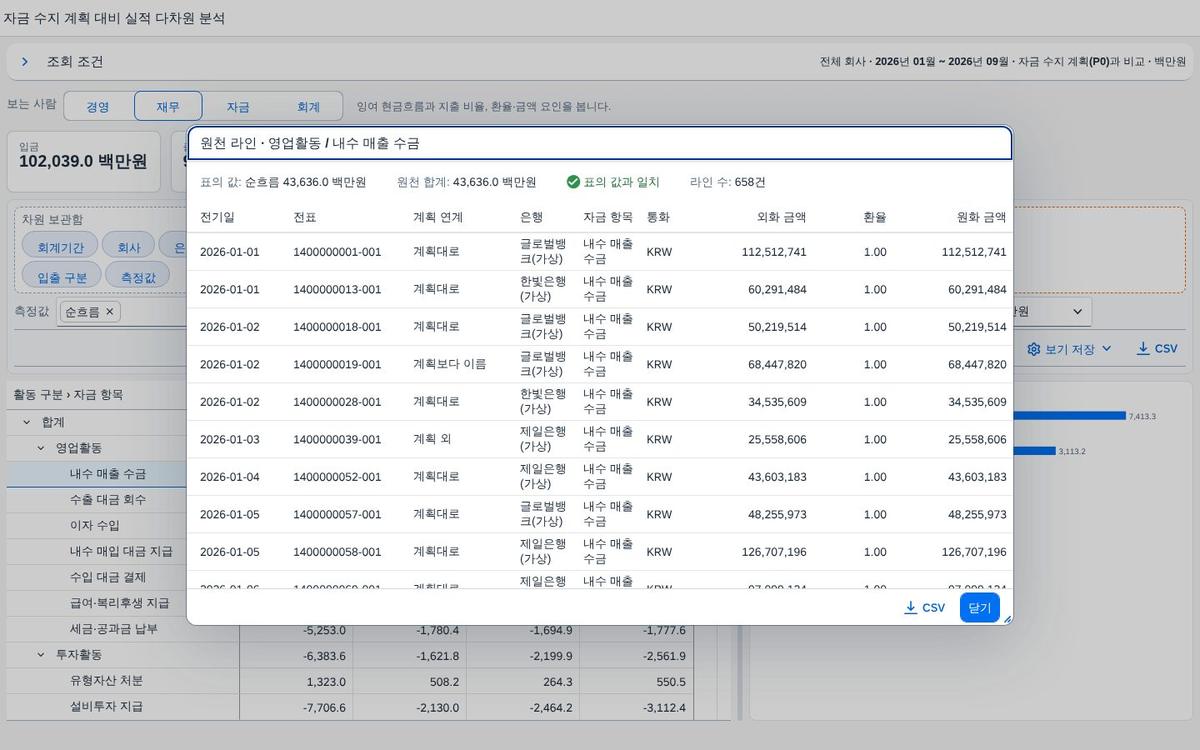Click the chart bar labeled 7,413.3
Image resolution: width=1200 pixels, height=750 pixels.
click(x=1069, y=416)
